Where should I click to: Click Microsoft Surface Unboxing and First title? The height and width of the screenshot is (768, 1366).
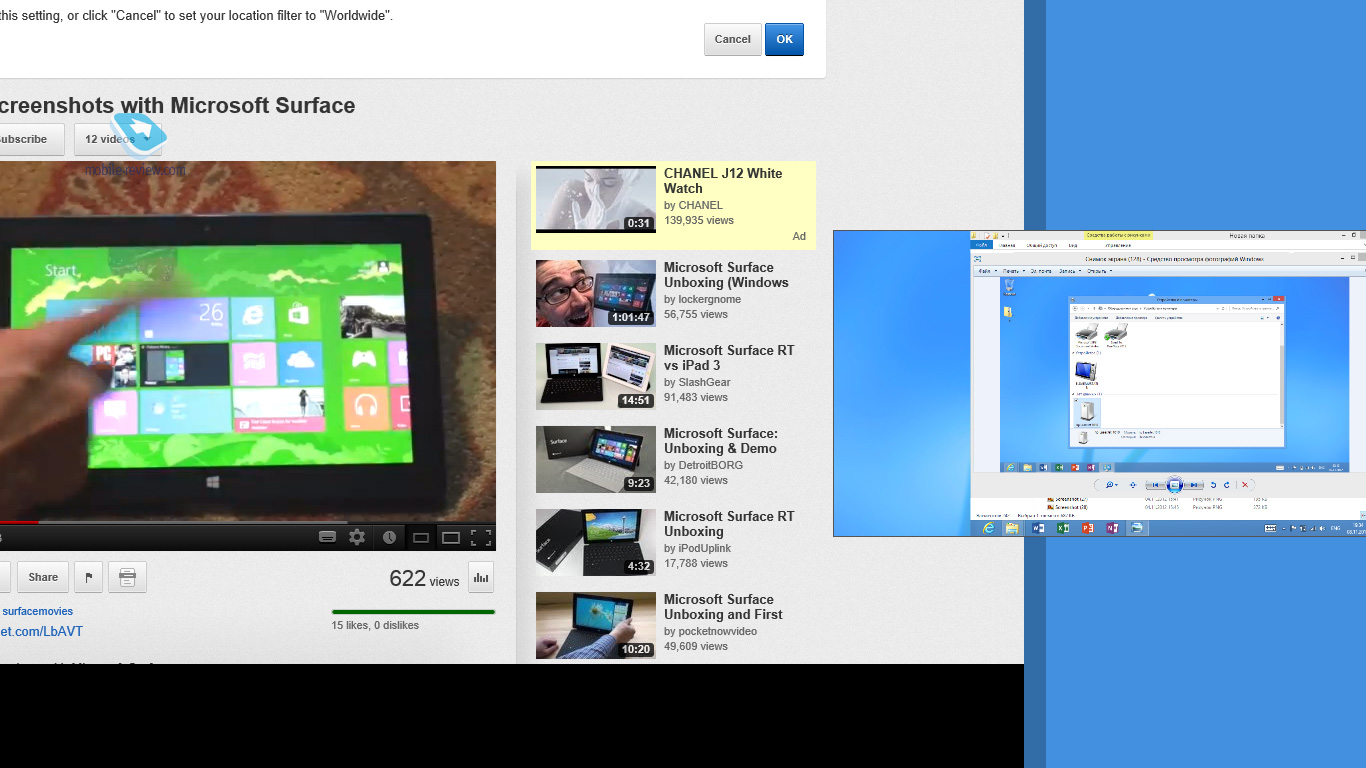click(x=723, y=607)
